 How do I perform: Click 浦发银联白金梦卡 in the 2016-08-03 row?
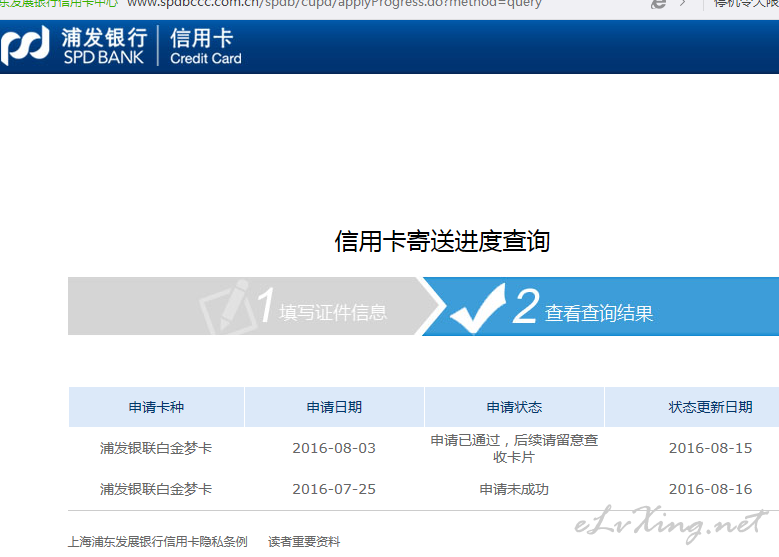pos(156,448)
